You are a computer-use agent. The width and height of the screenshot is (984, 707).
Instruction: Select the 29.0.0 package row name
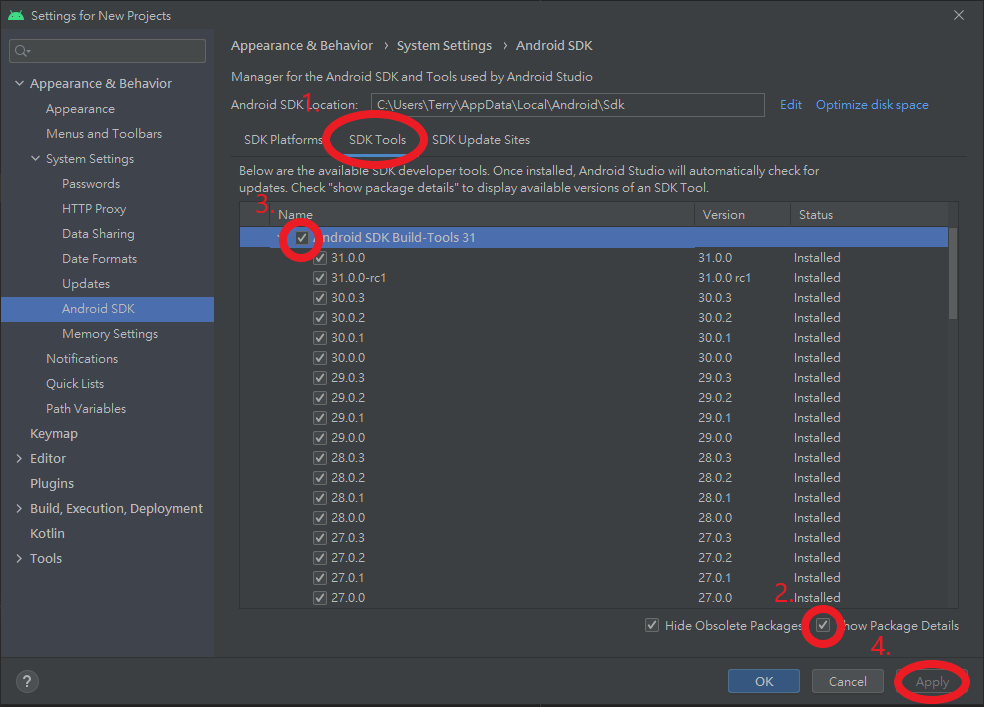(348, 438)
